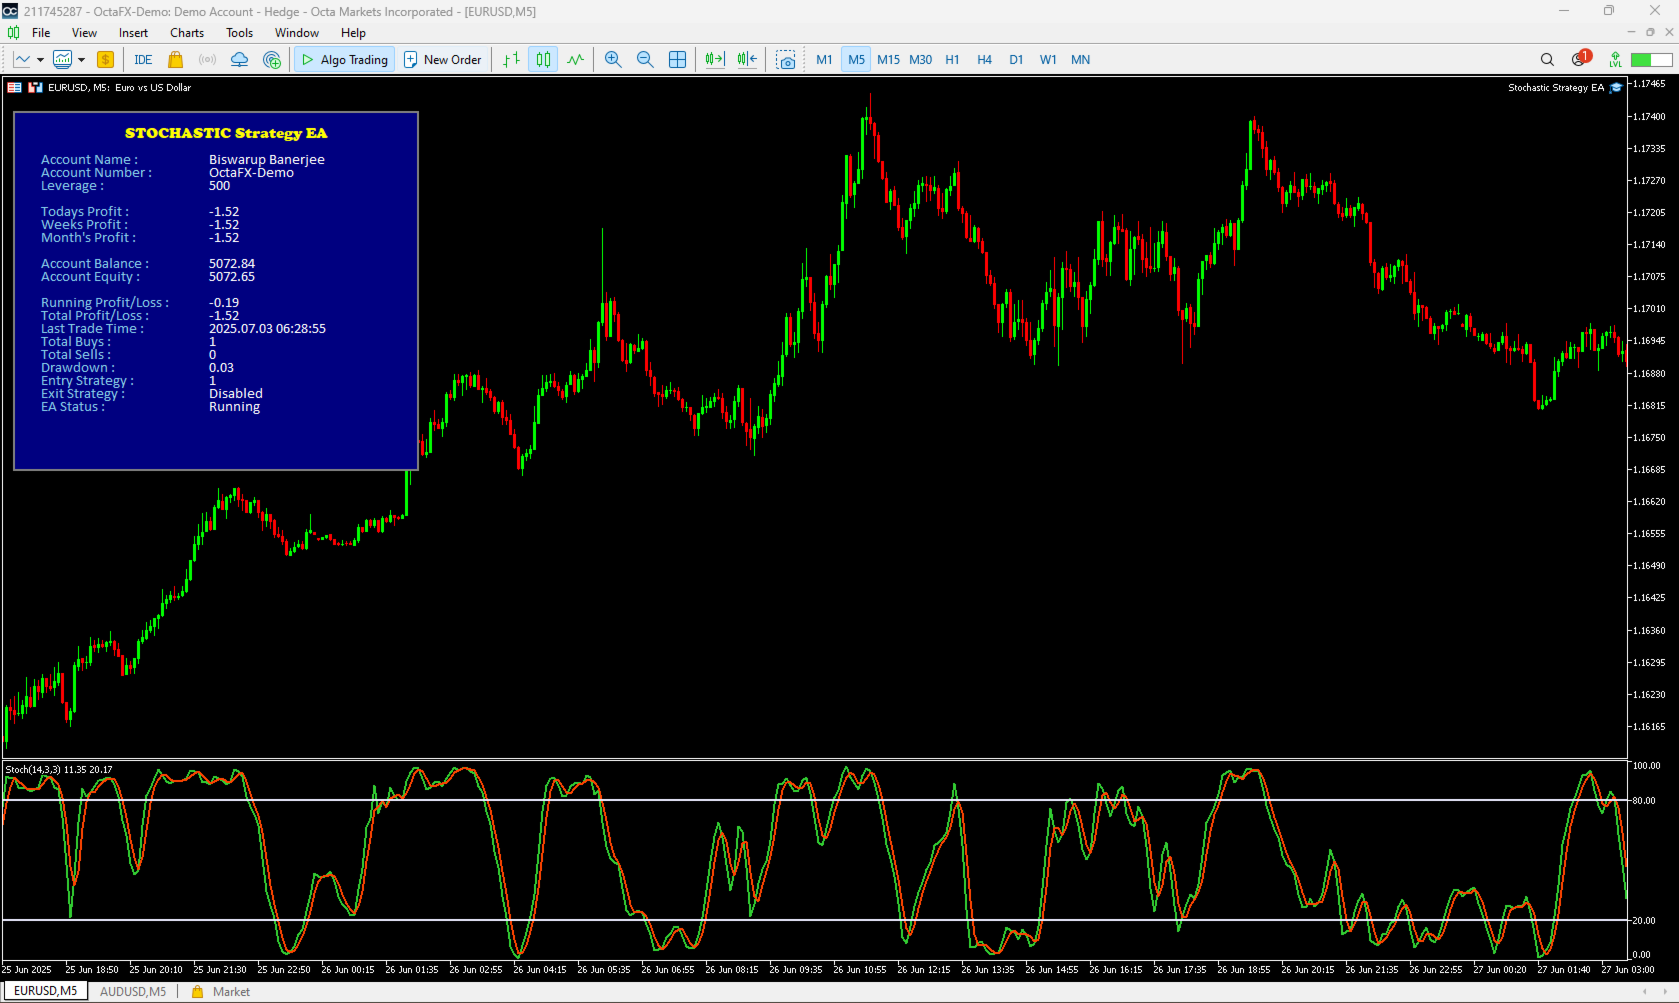Viewport: 1679px width, 1003px height.
Task: Open the File menu
Action: pos(41,33)
